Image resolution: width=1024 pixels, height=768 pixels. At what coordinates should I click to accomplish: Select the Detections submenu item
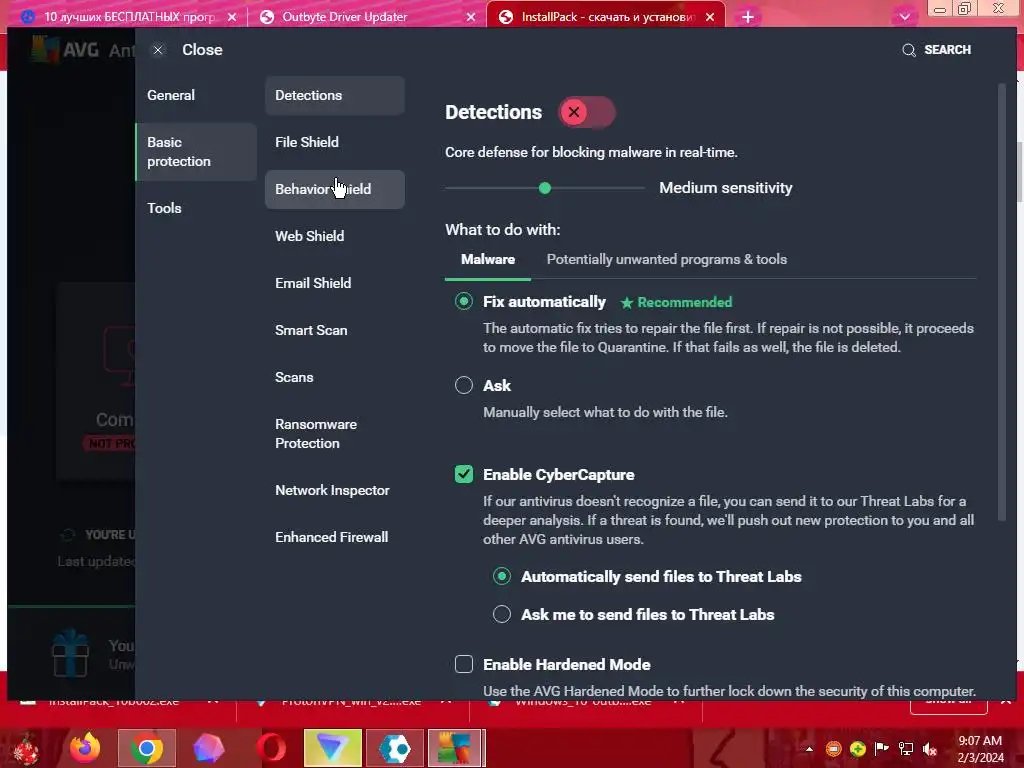[x=334, y=95]
